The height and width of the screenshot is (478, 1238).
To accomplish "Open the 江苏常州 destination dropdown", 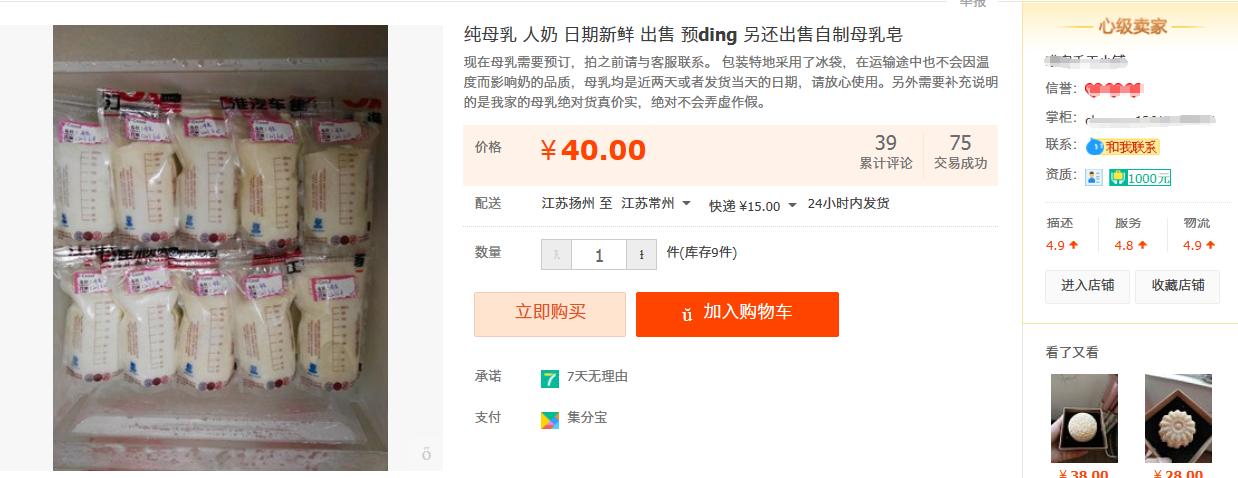I will (x=656, y=204).
